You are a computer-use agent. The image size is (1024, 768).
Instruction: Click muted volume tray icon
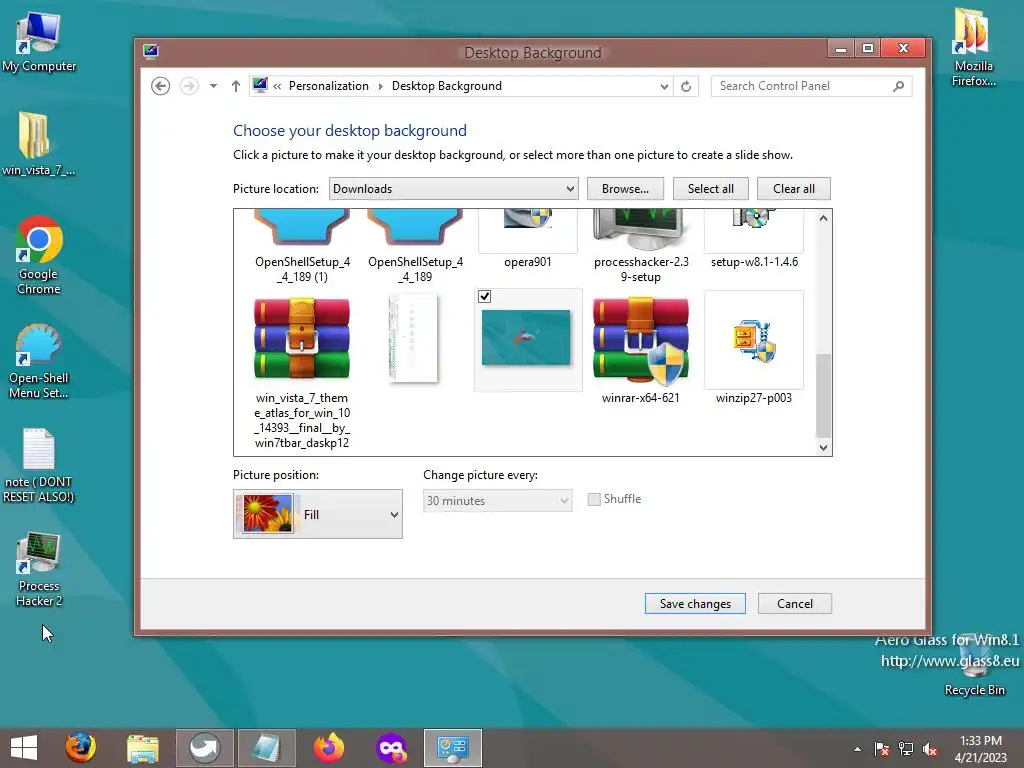click(930, 749)
